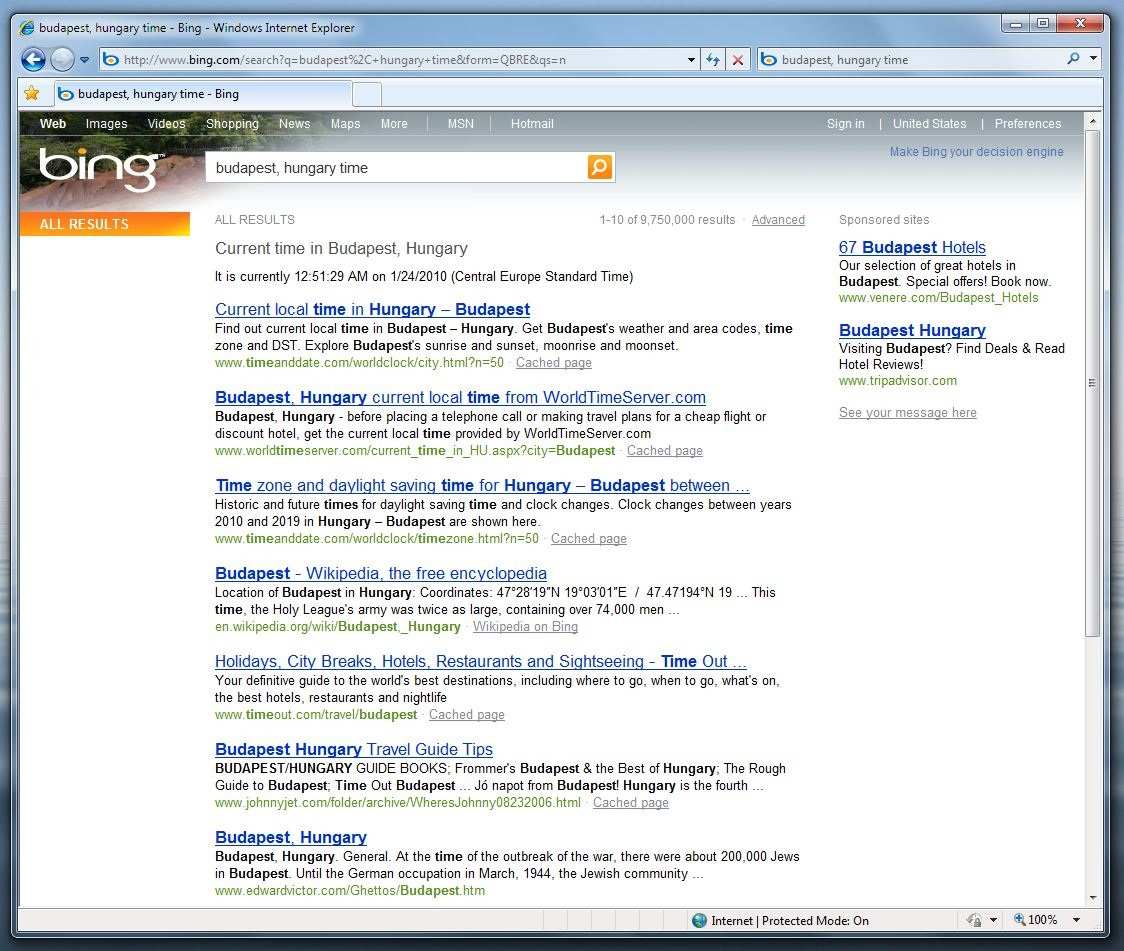Click the Bing page search input box
This screenshot has width=1124, height=951.
pyautogui.click(x=396, y=168)
